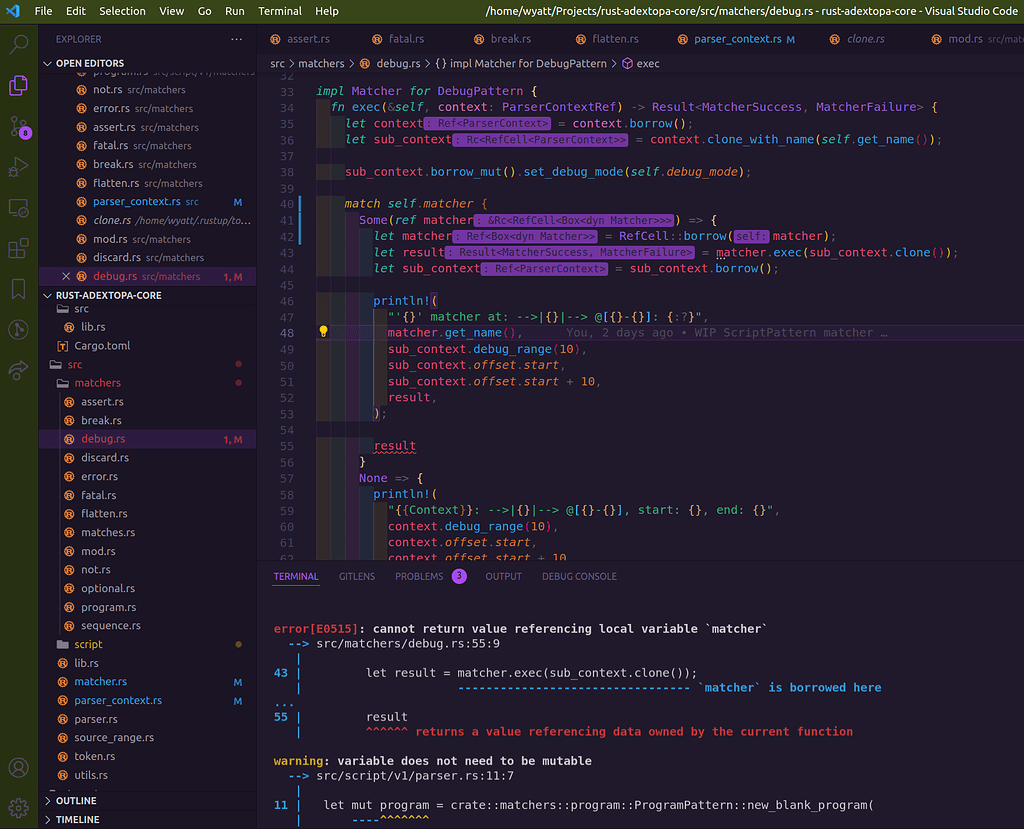Click the Live Share arrow icon
The width and height of the screenshot is (1024, 829).
[x=18, y=371]
